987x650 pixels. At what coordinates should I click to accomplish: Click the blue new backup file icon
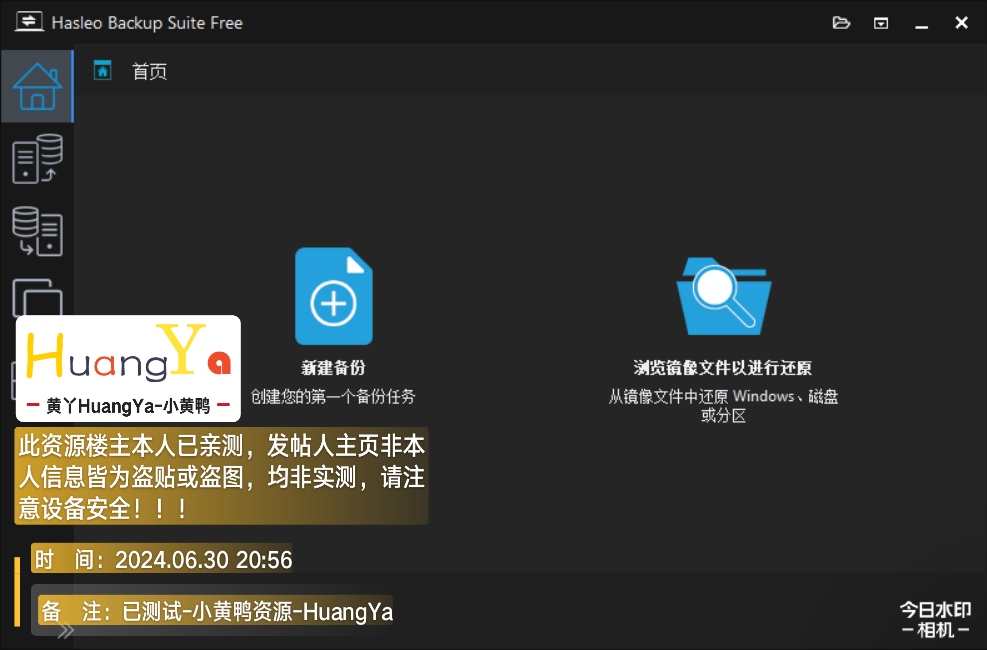[333, 296]
